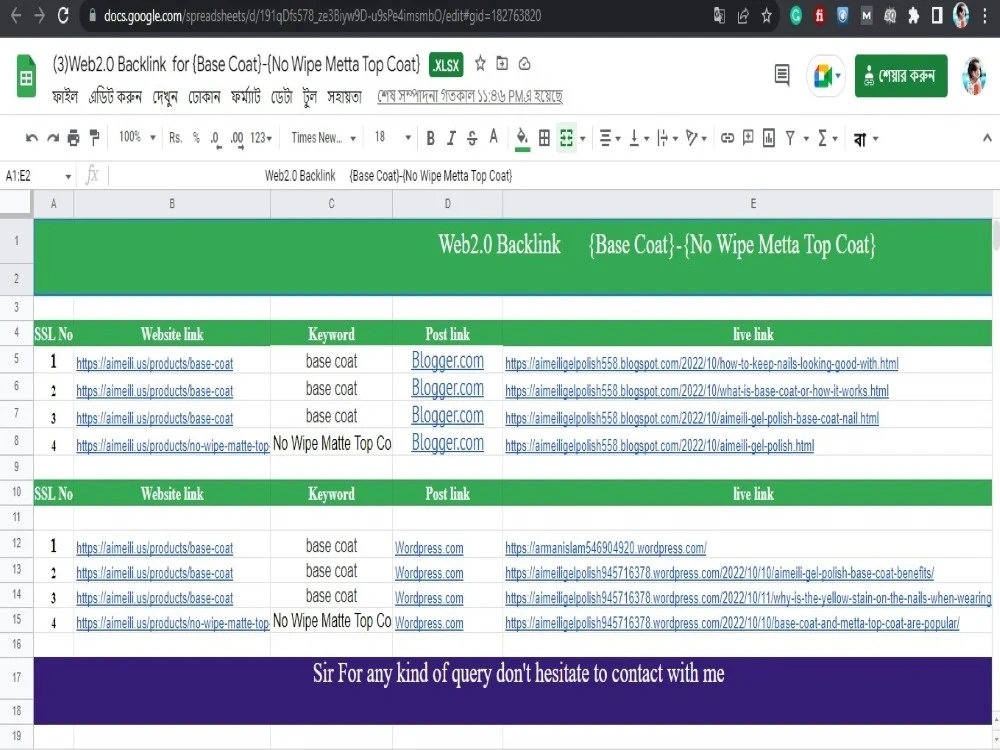The image size is (1000, 750).
Task: Open the Blogger.com link in row 5
Action: pos(447,360)
